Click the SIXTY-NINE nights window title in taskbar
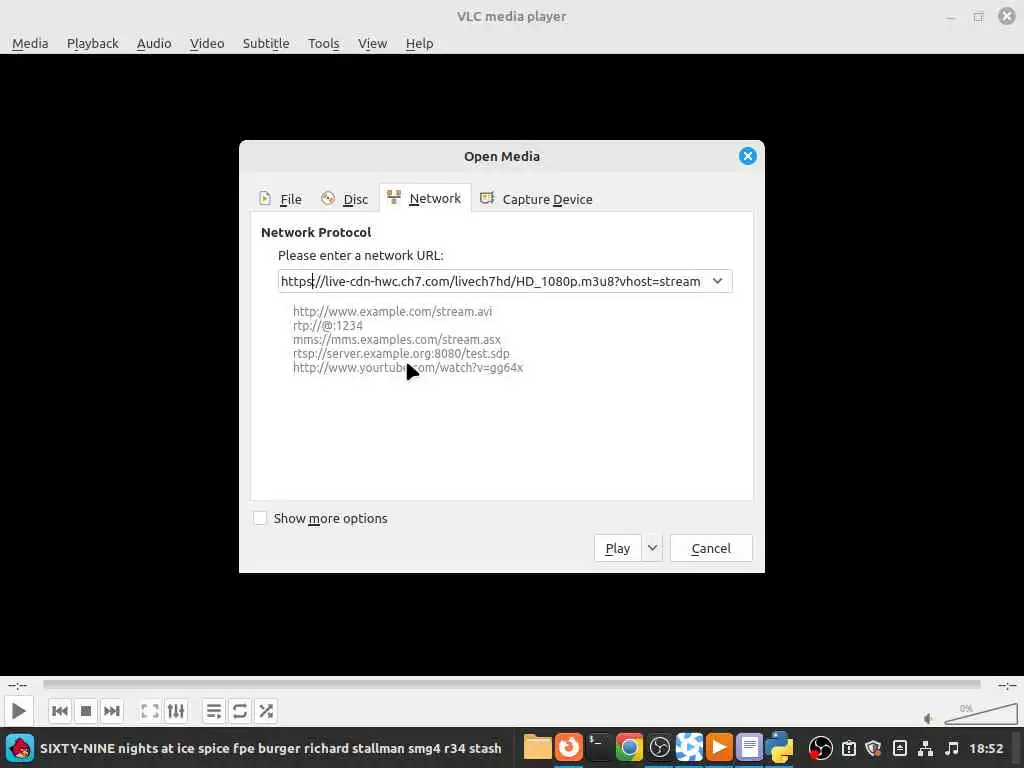The image size is (1024, 768). tap(270, 748)
